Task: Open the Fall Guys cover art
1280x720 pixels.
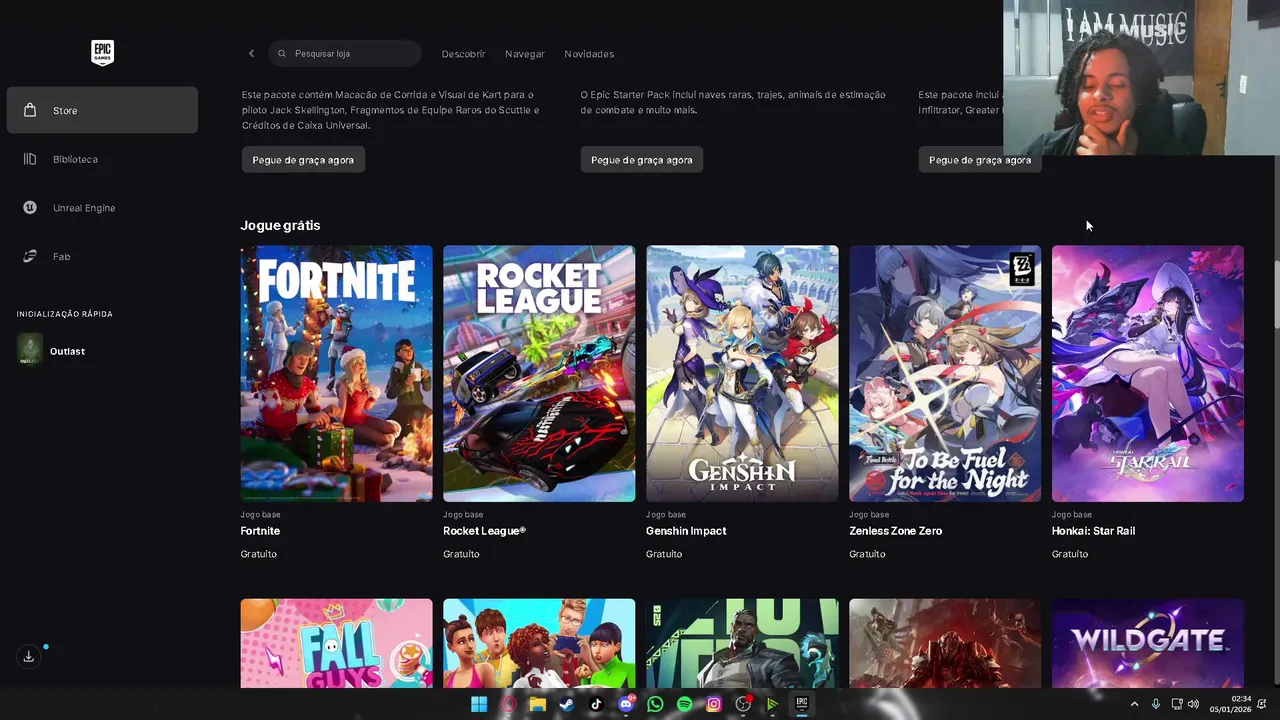Action: point(336,643)
